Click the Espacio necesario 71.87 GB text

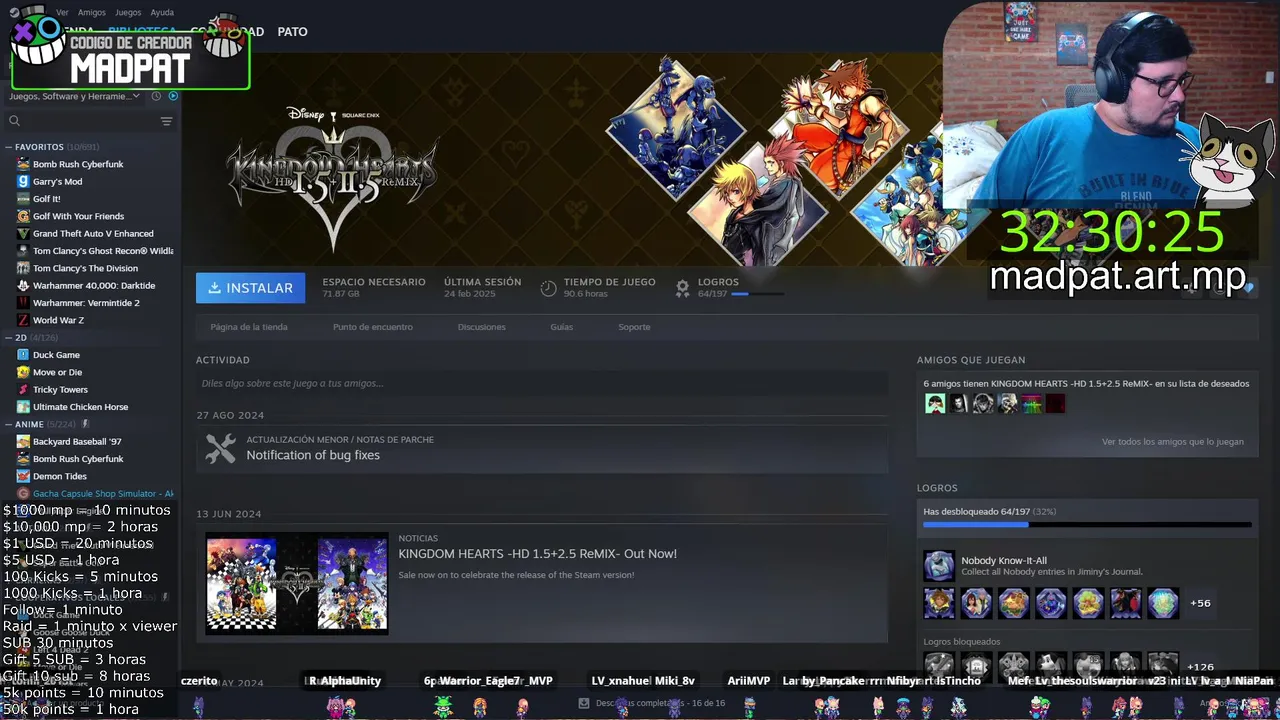[373, 288]
